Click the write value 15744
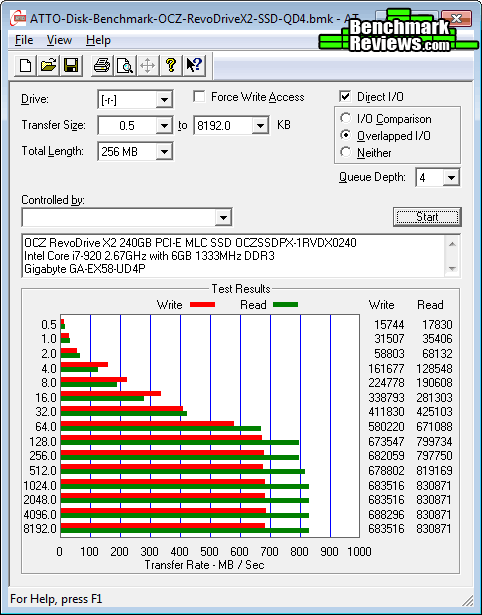 [389, 324]
